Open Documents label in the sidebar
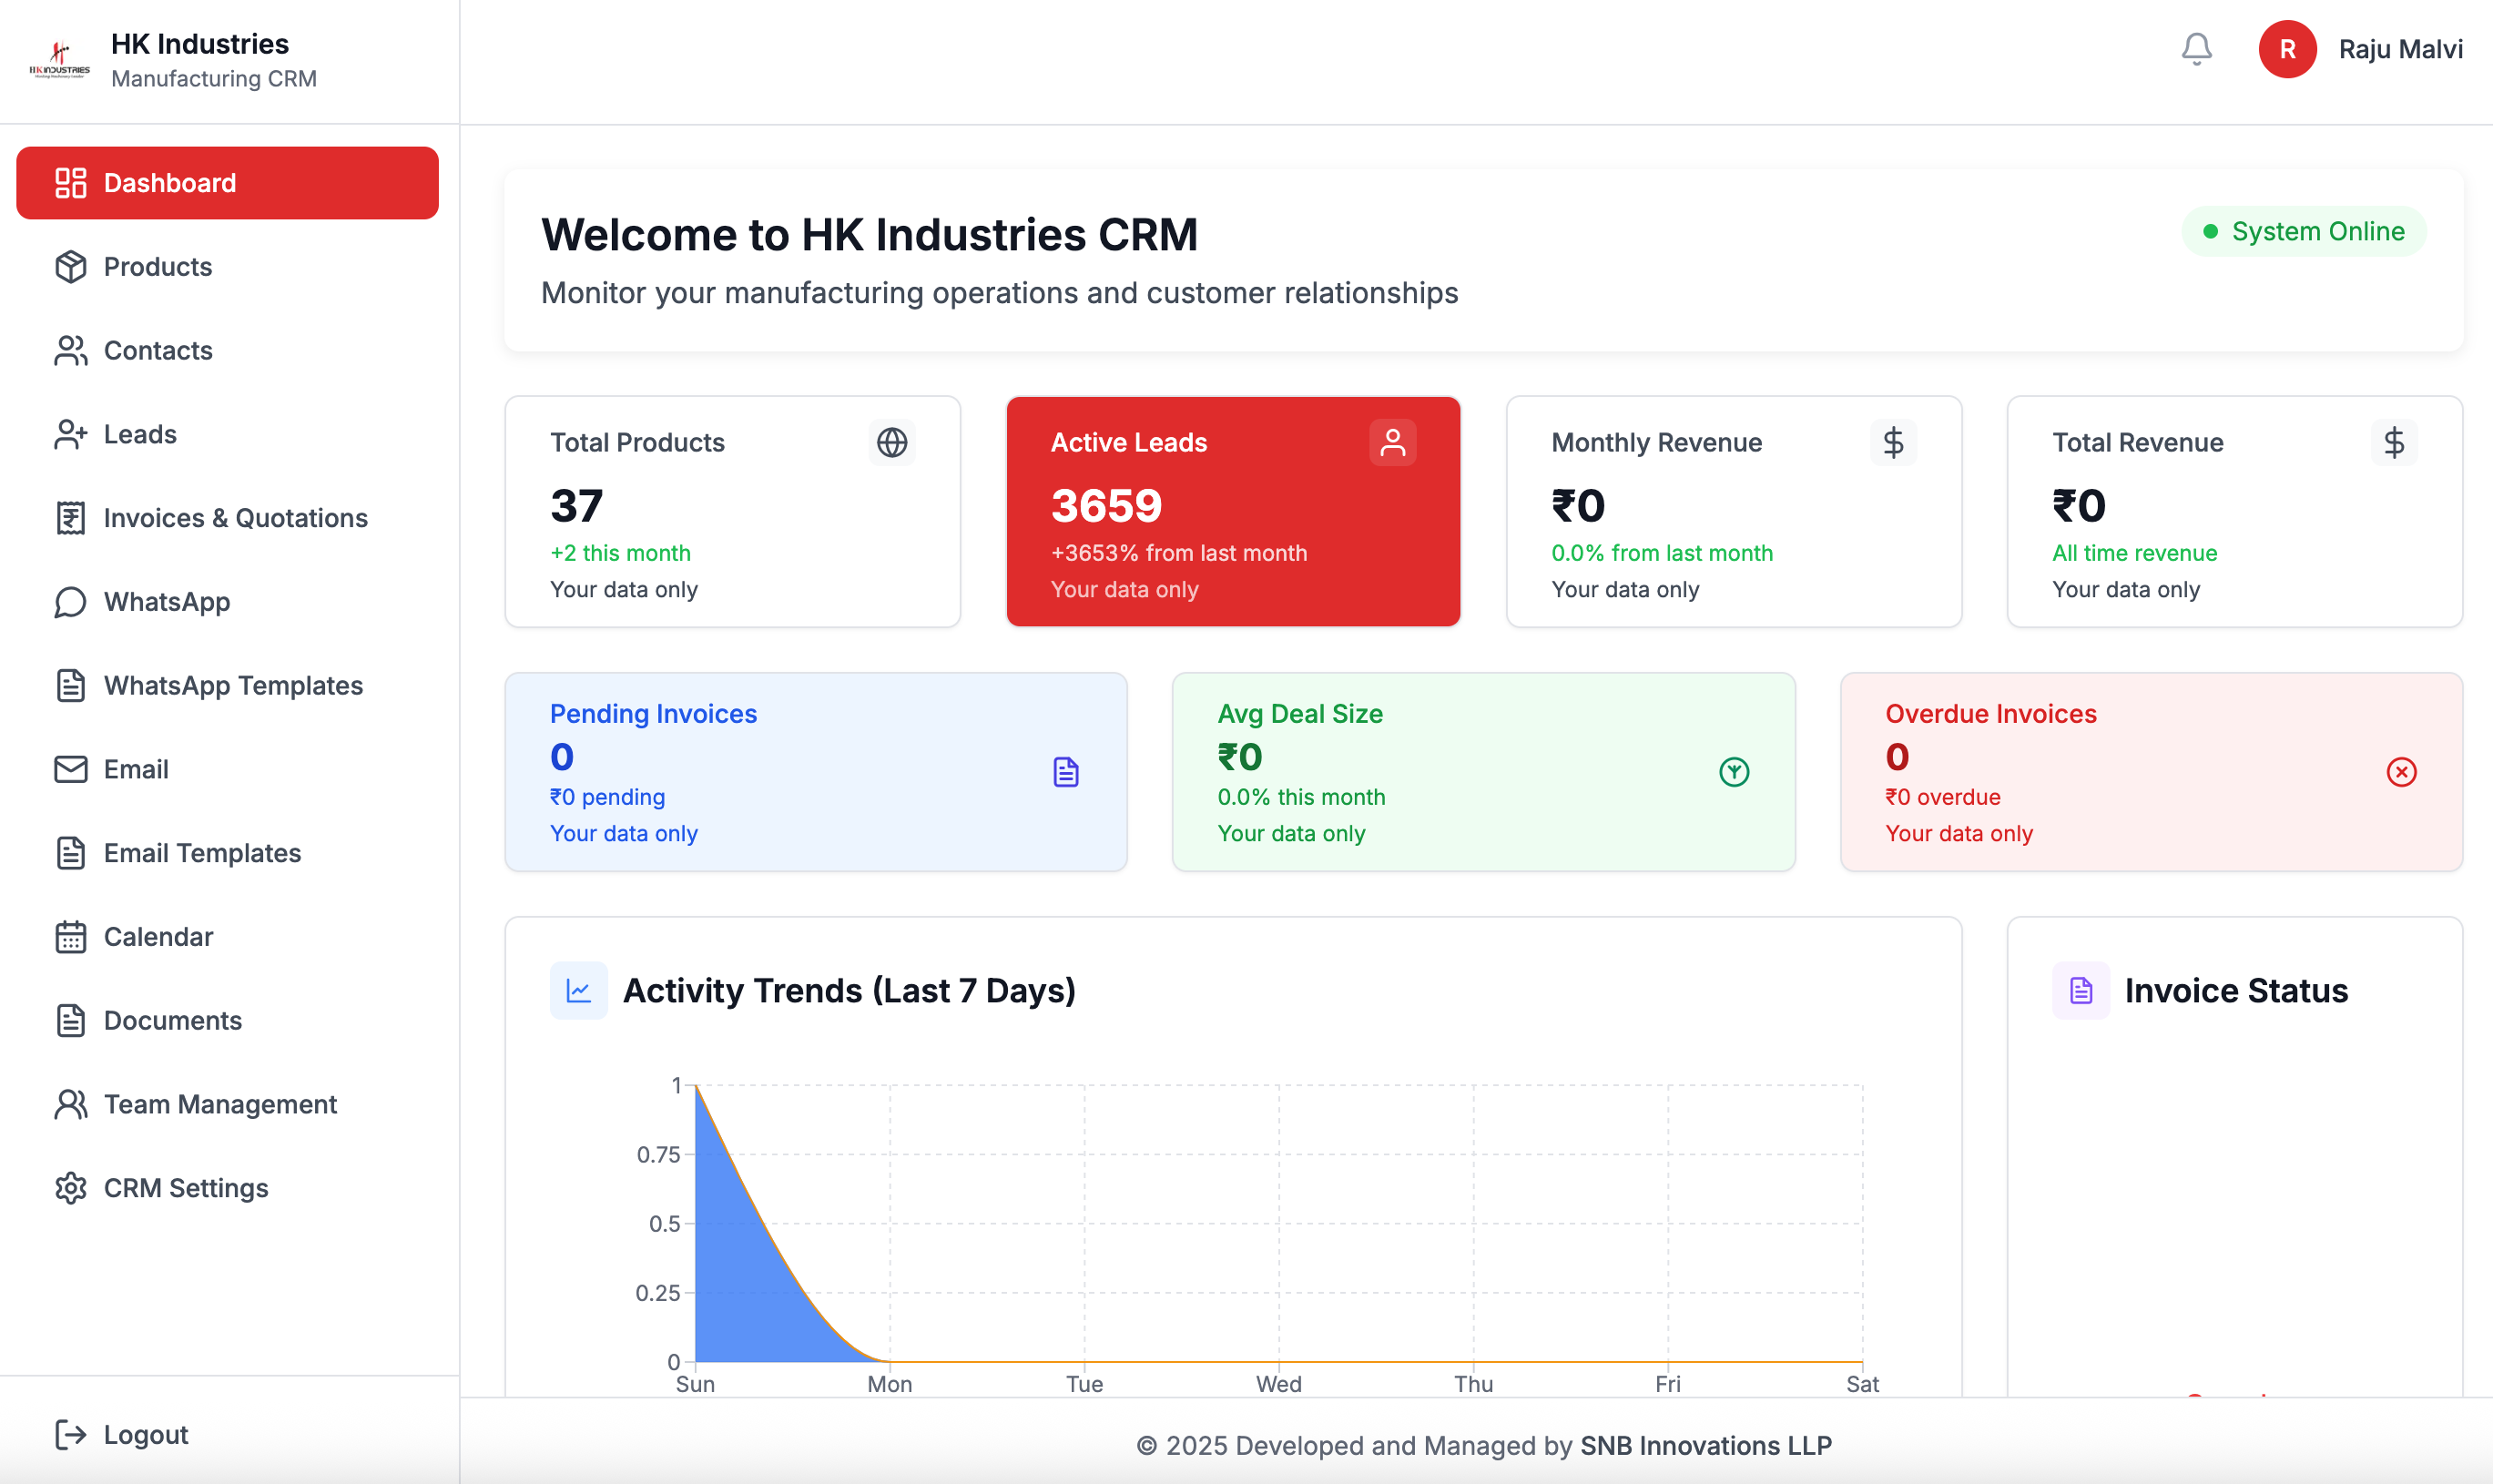 (173, 1020)
